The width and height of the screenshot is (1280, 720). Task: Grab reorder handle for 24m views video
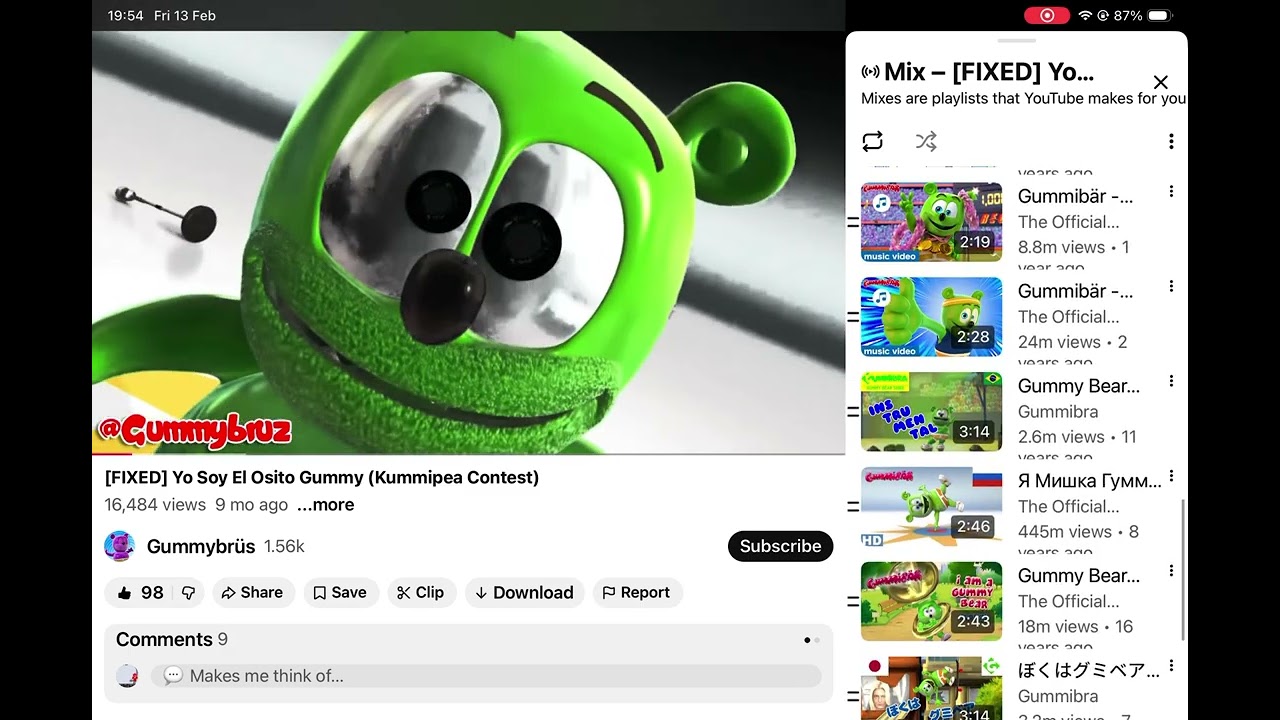853,317
